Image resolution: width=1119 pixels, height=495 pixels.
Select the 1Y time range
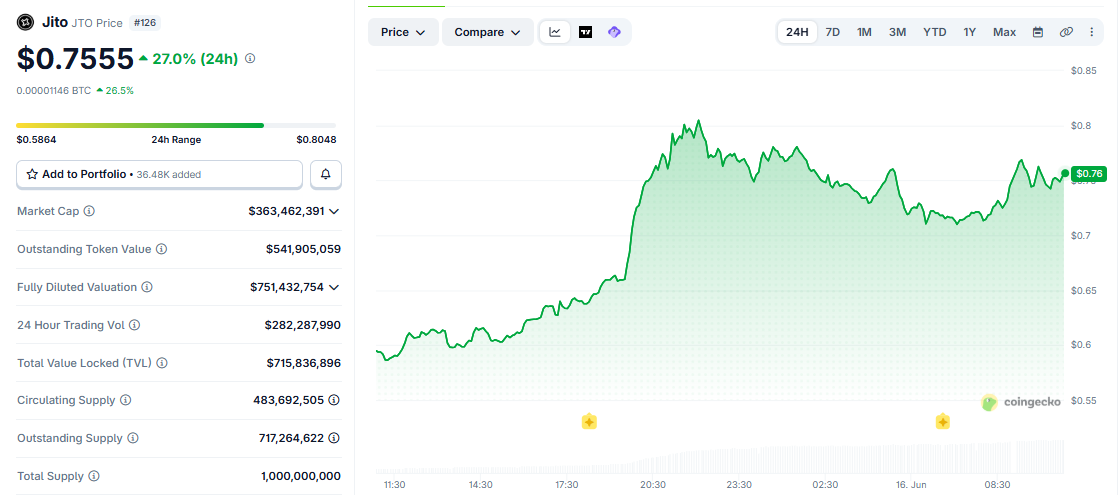tap(969, 32)
